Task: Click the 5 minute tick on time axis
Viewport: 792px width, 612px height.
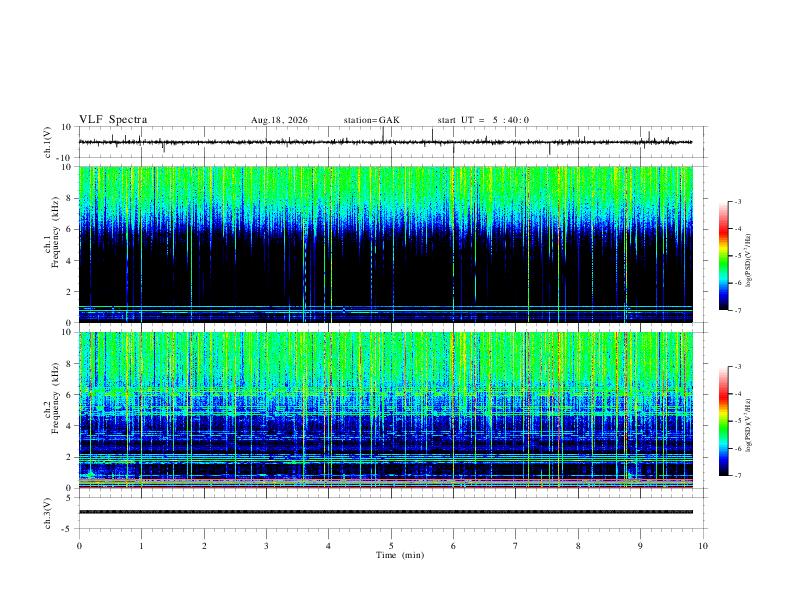Action: click(391, 546)
